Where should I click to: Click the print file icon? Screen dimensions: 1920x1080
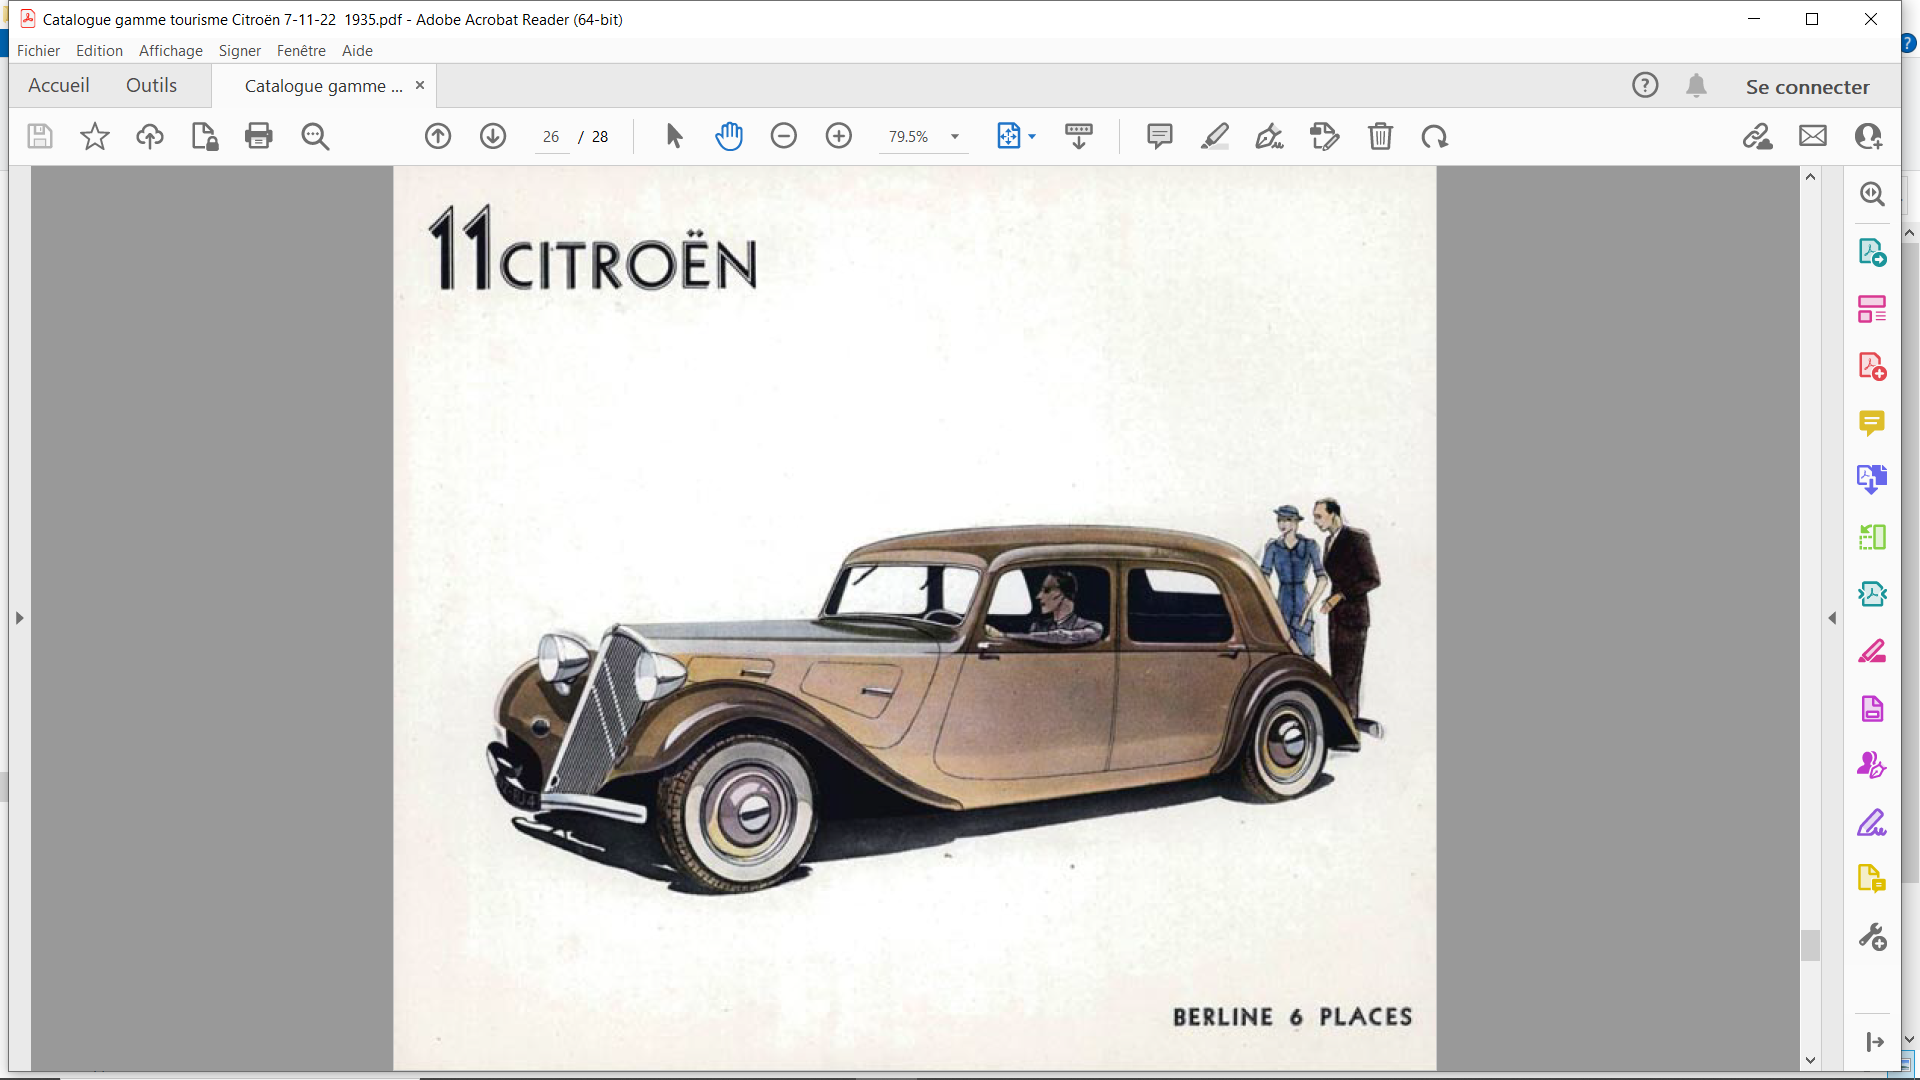(x=259, y=136)
